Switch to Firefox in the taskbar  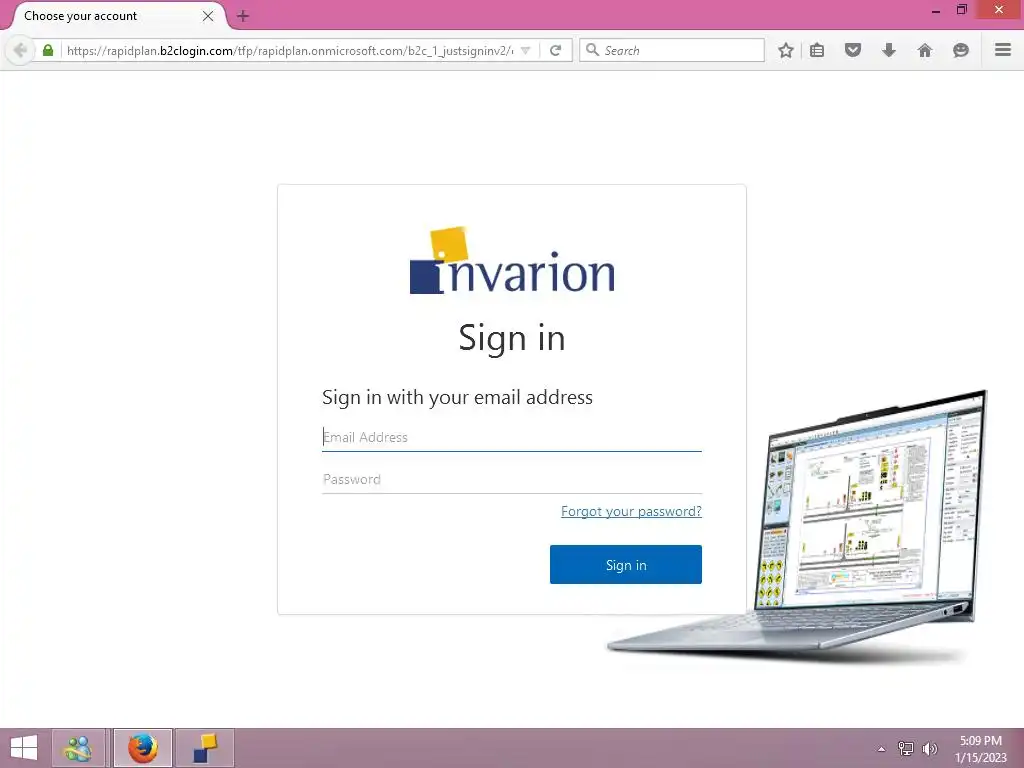[x=142, y=748]
